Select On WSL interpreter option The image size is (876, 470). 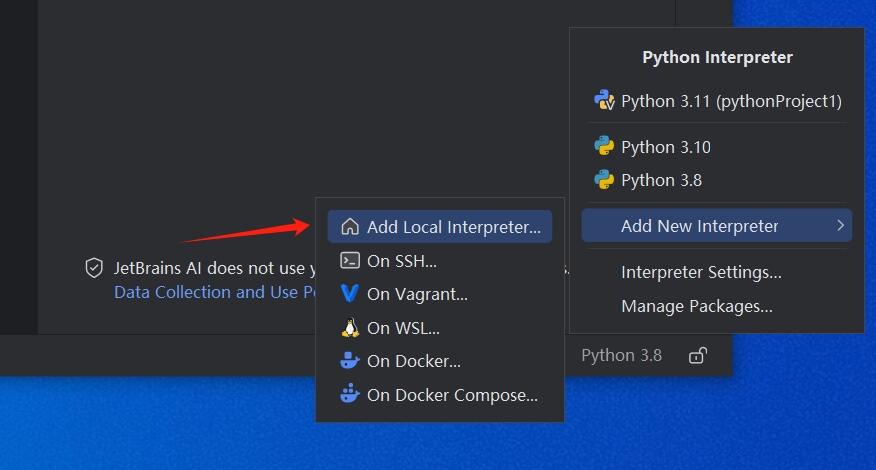click(x=440, y=327)
